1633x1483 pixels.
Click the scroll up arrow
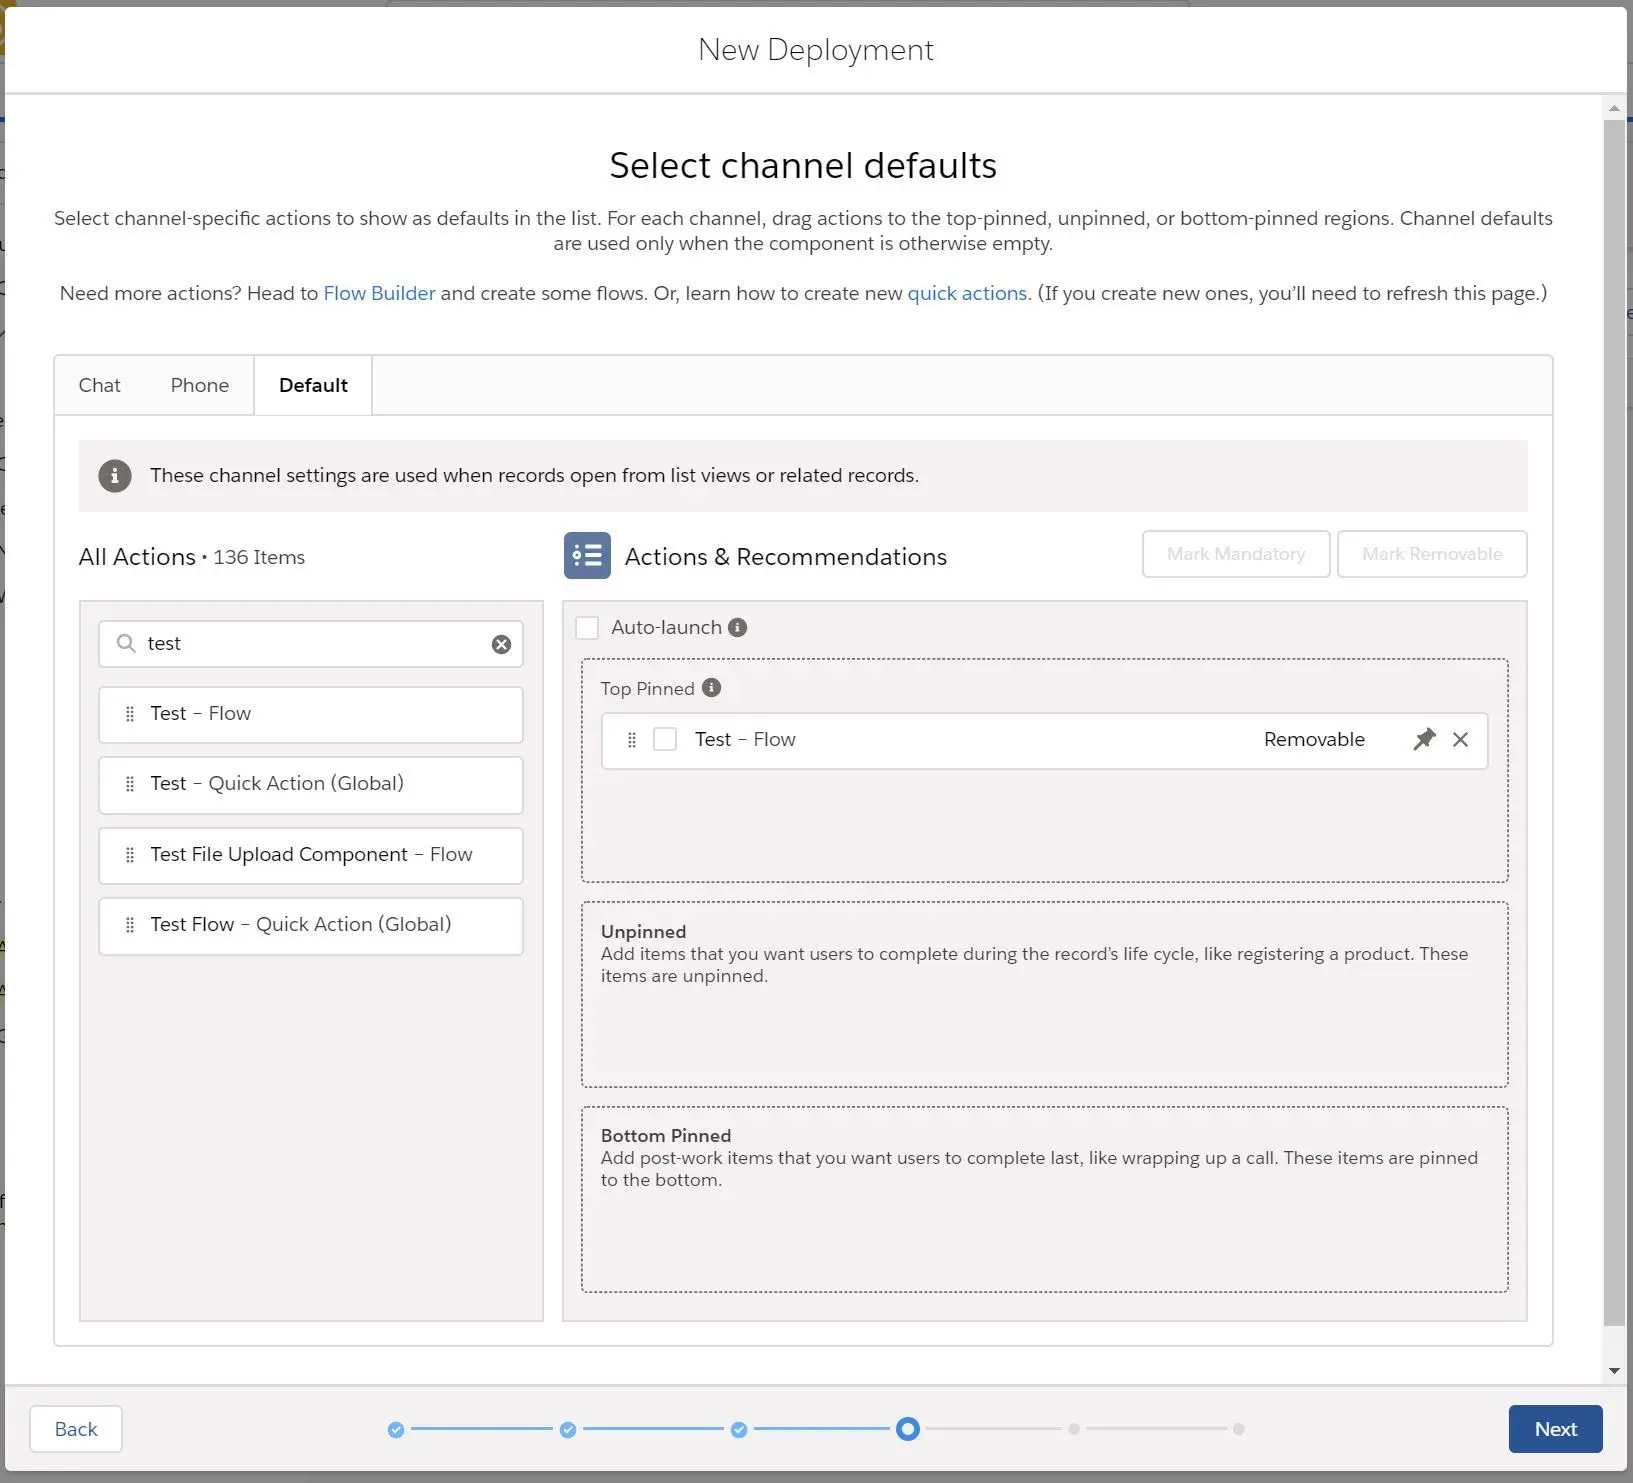1614,107
